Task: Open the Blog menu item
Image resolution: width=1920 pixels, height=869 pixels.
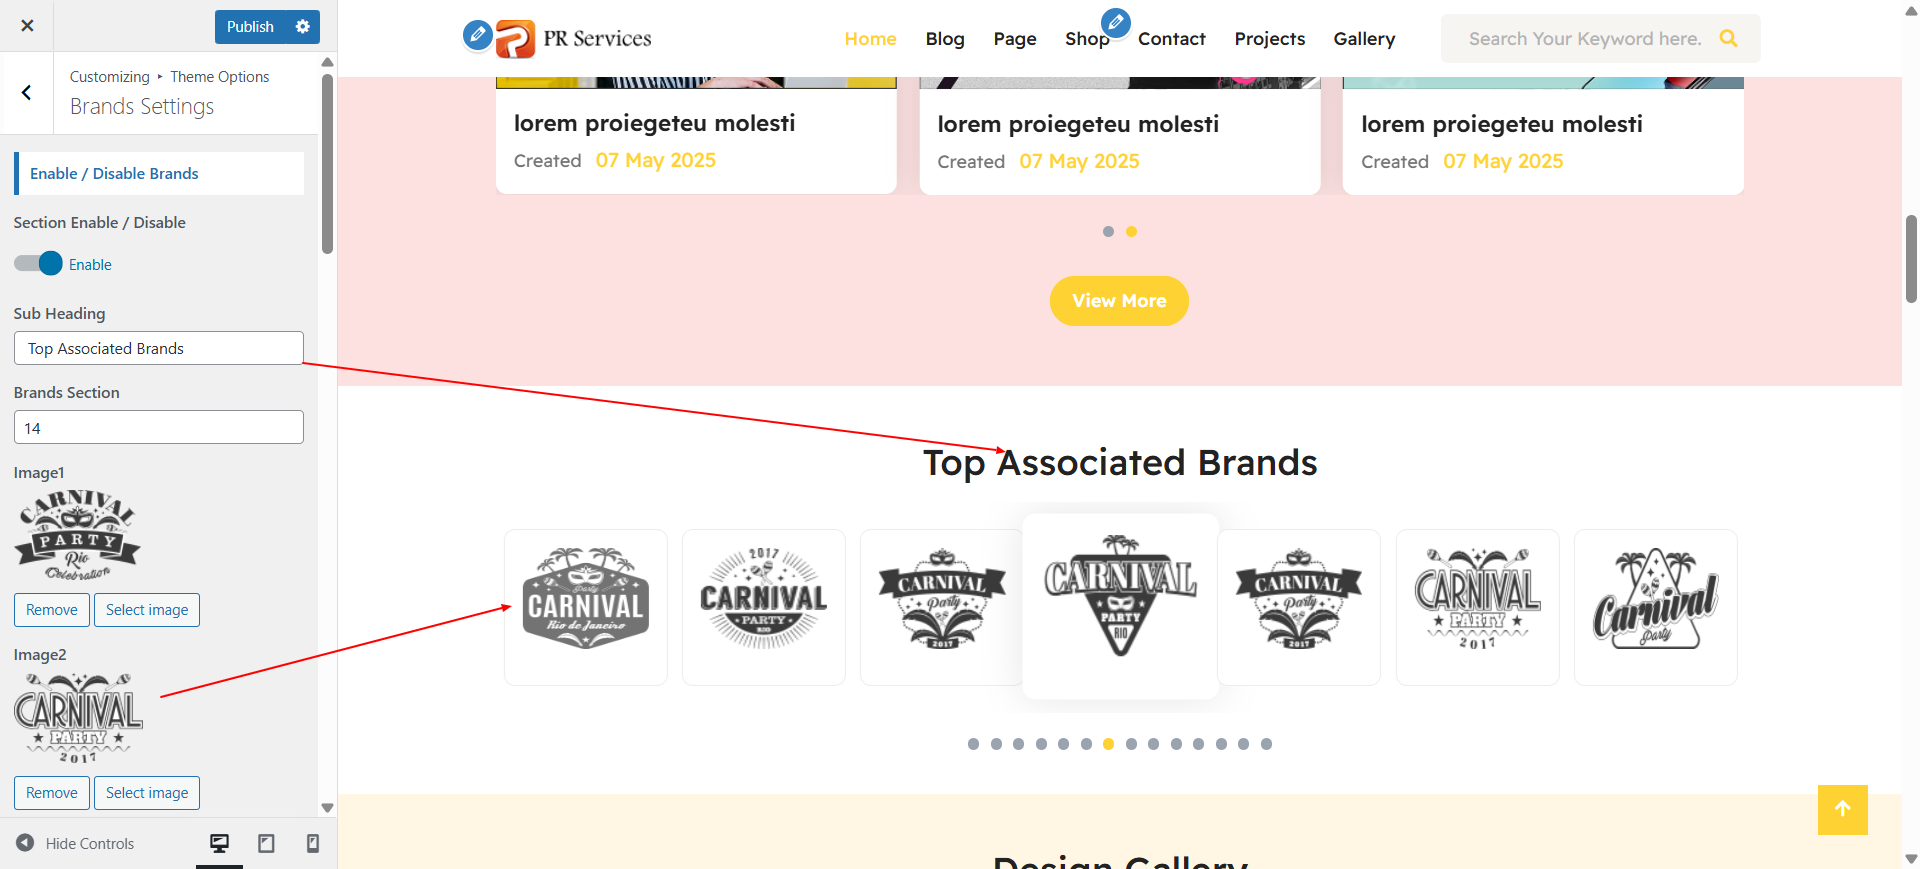Action: 945,39
